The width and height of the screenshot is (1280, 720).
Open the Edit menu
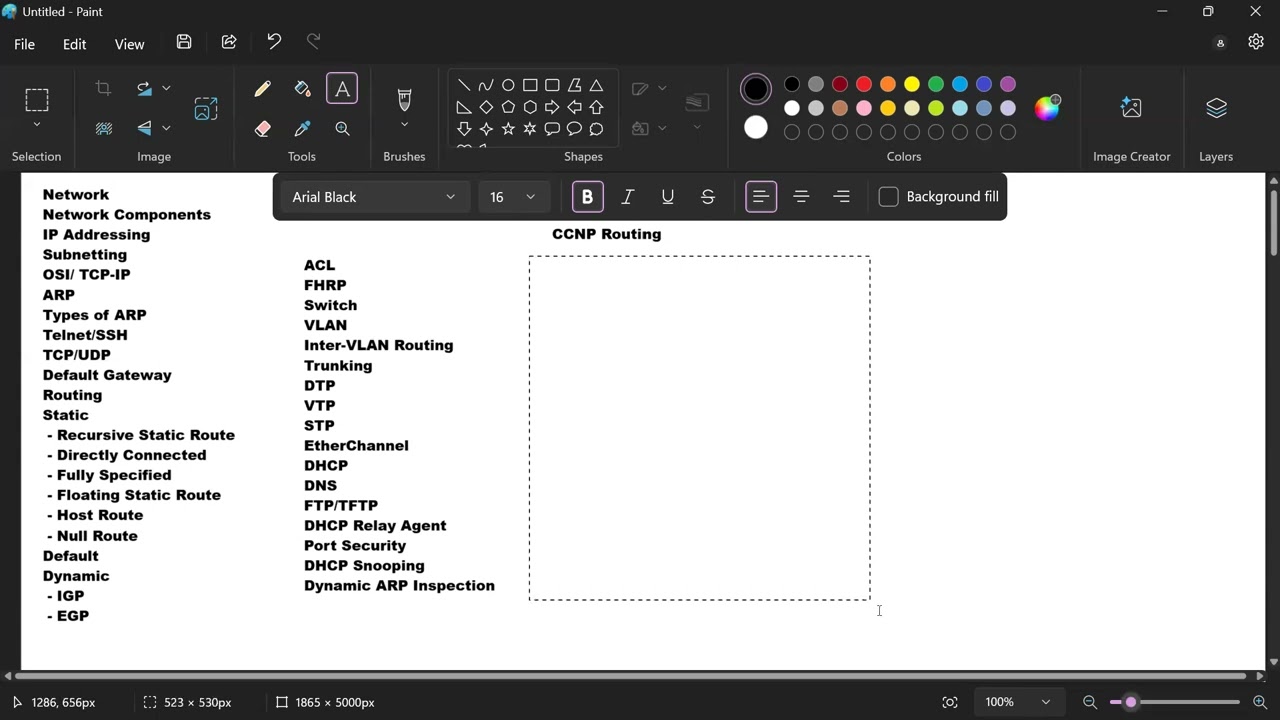75,44
